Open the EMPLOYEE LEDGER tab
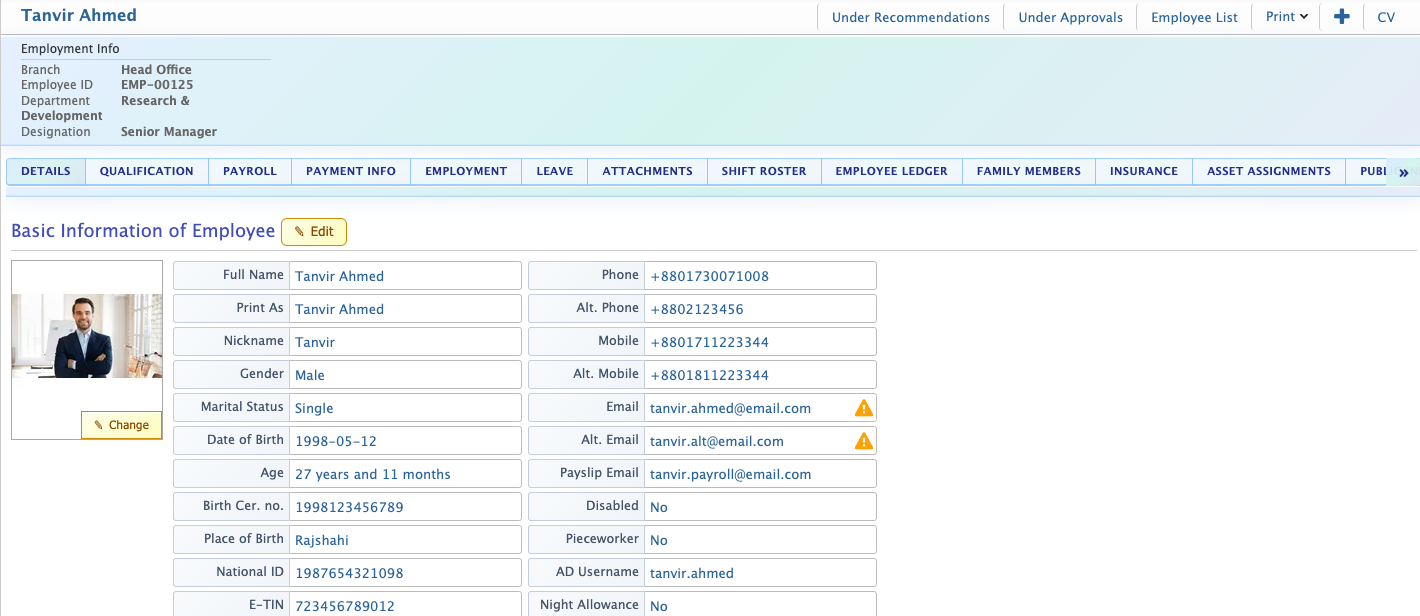Viewport: 1420px width, 616px height. 891,171
